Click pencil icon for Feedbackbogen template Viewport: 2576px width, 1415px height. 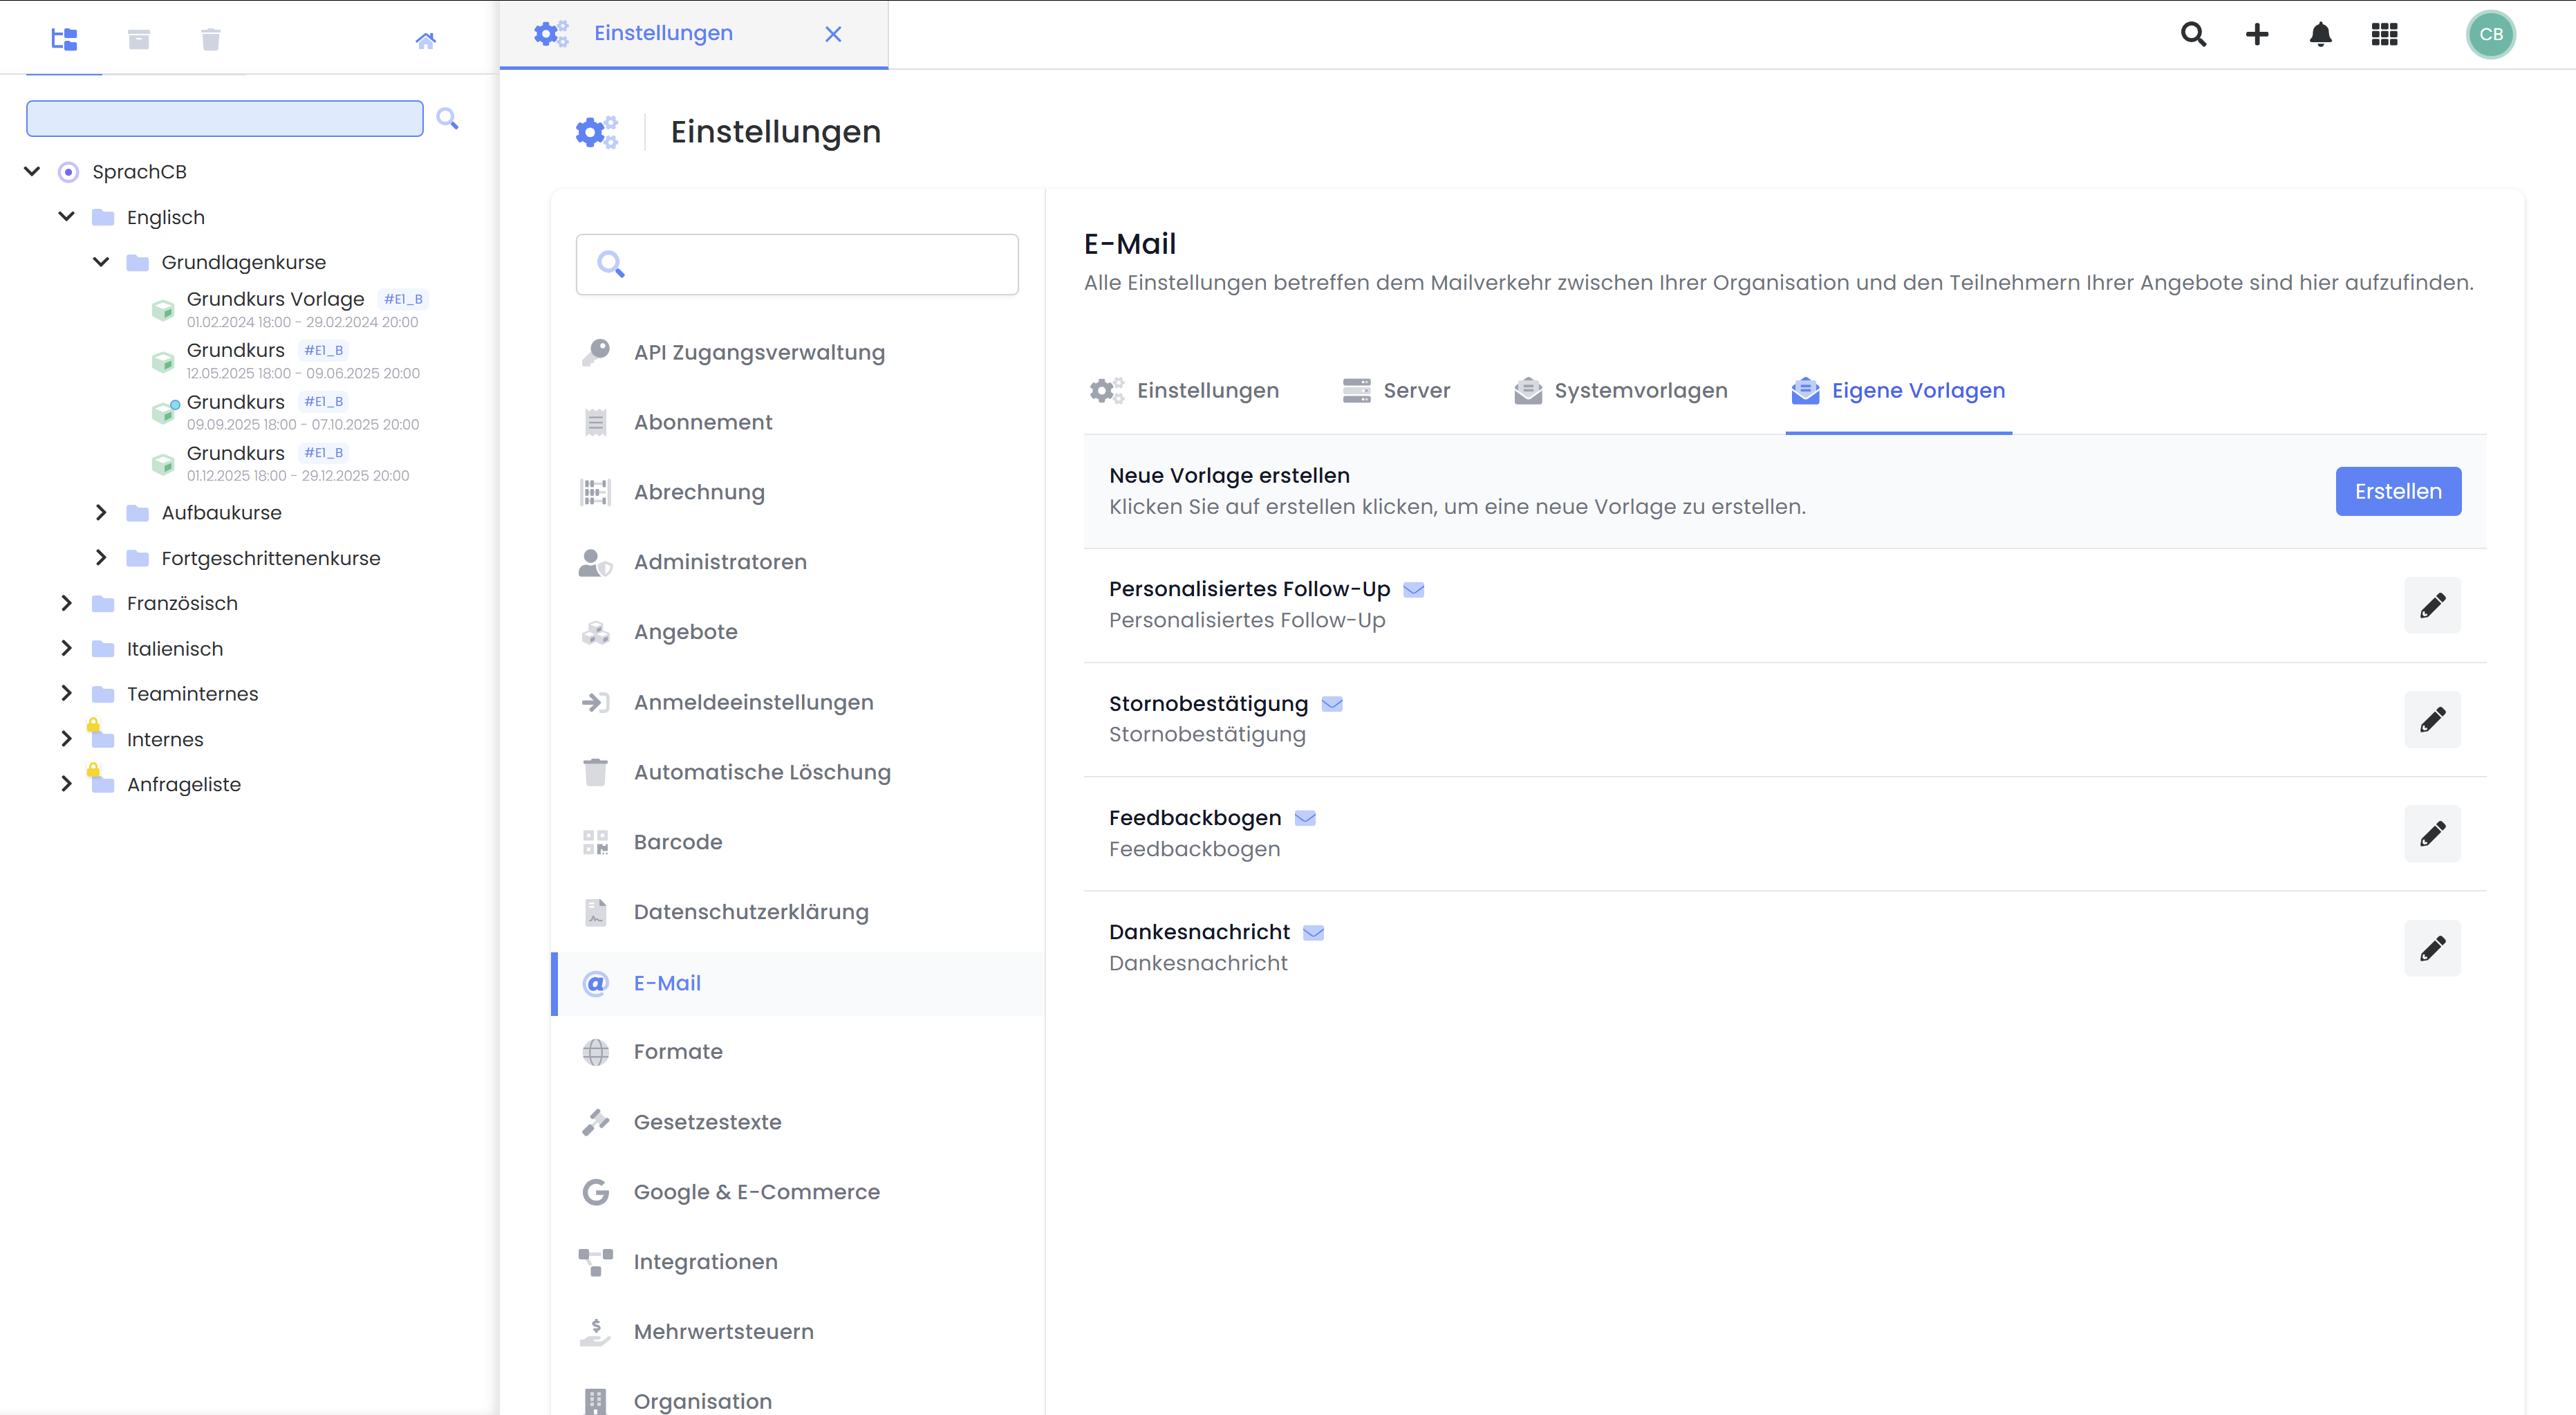pos(2432,833)
